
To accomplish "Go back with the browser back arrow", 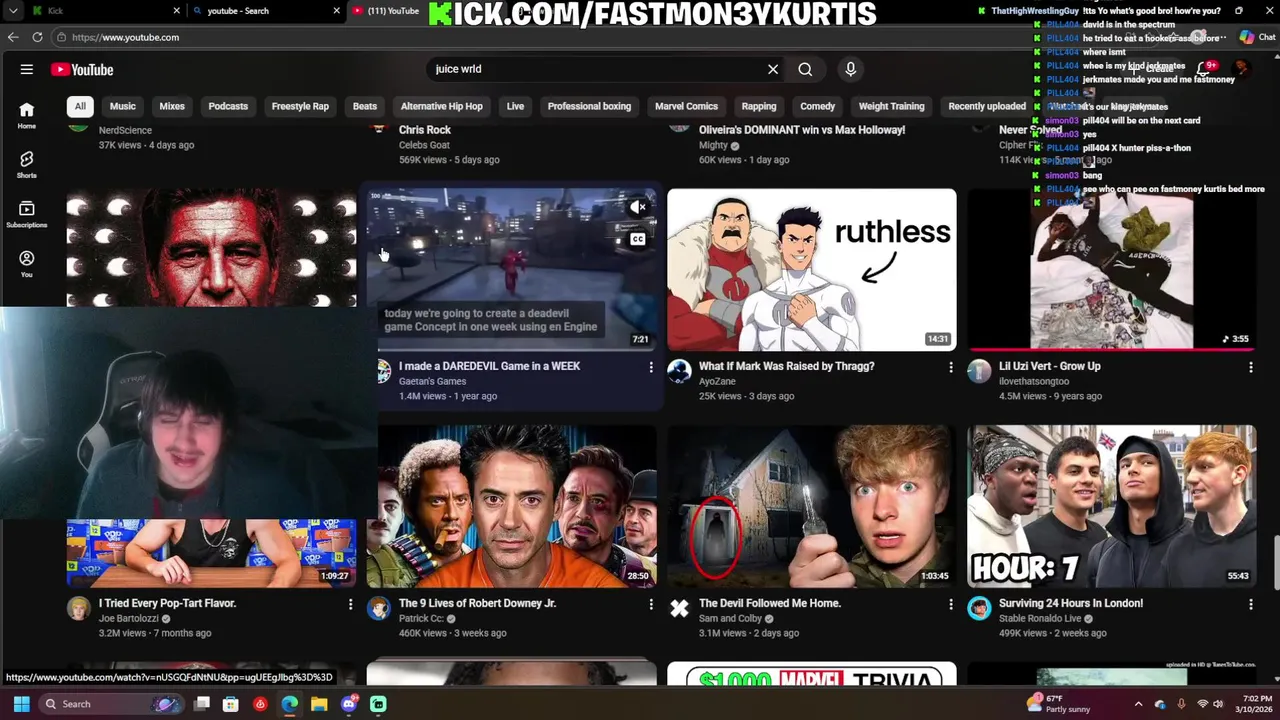I will [13, 37].
